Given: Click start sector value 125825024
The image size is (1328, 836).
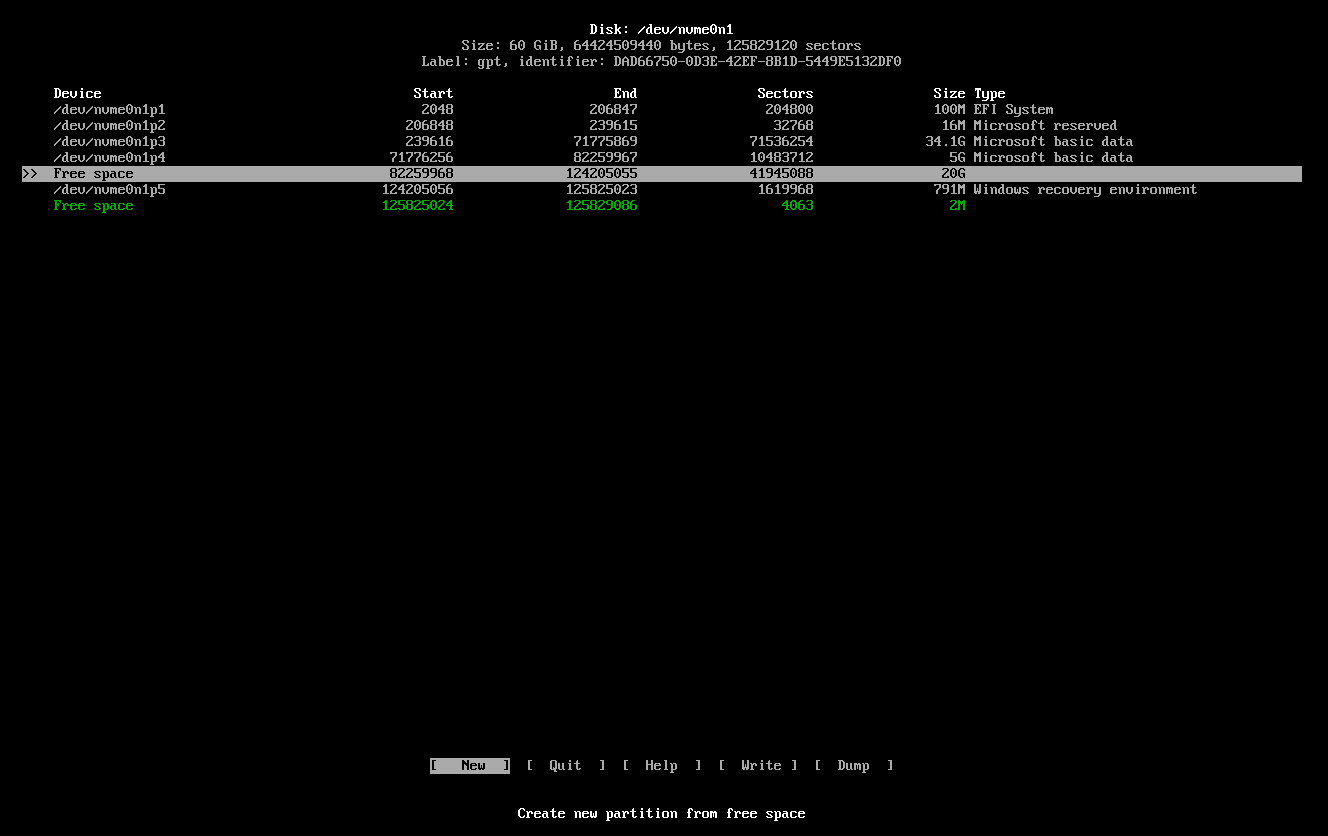Looking at the screenshot, I should 418,206.
